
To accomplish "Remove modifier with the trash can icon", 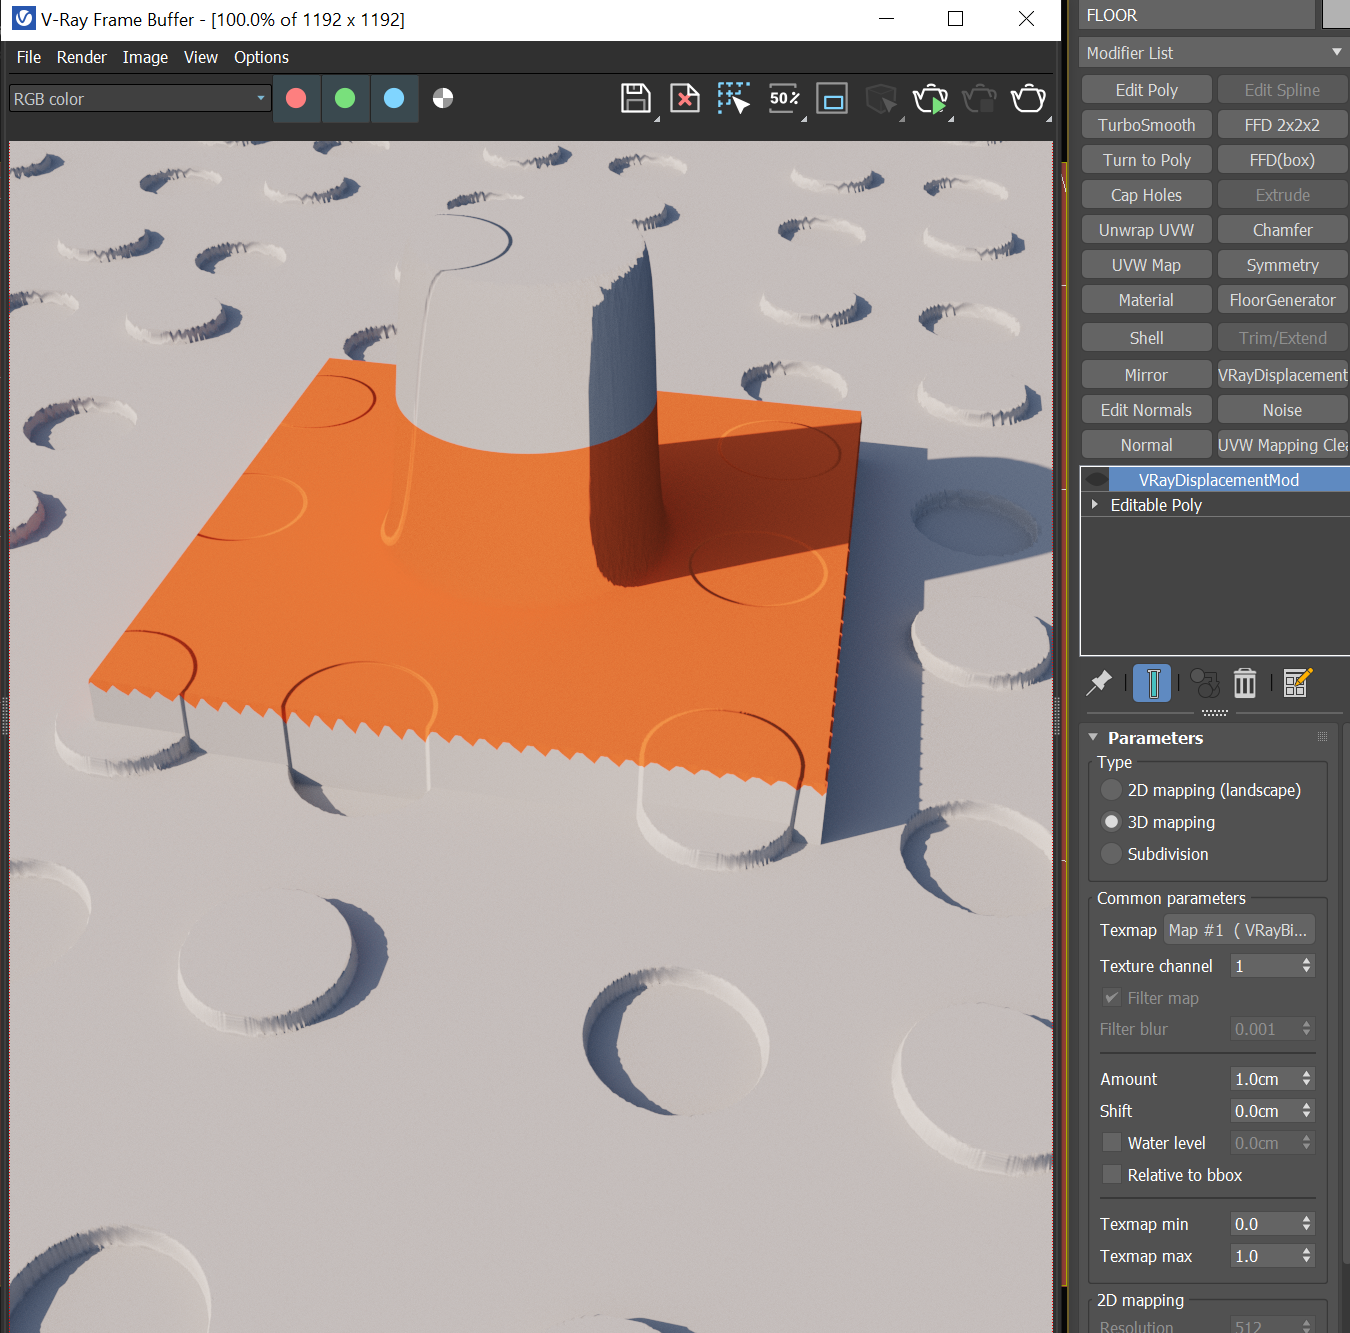I will 1245,683.
